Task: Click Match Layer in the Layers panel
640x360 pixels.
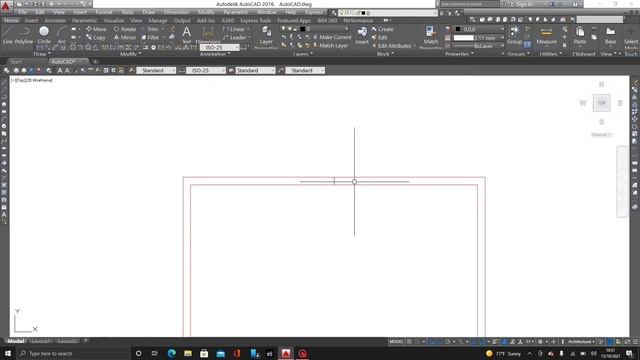Action: 330,46
